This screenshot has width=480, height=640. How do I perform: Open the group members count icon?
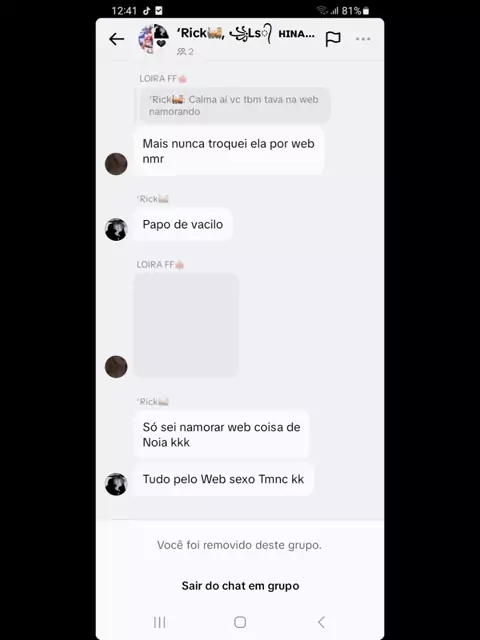[185, 52]
